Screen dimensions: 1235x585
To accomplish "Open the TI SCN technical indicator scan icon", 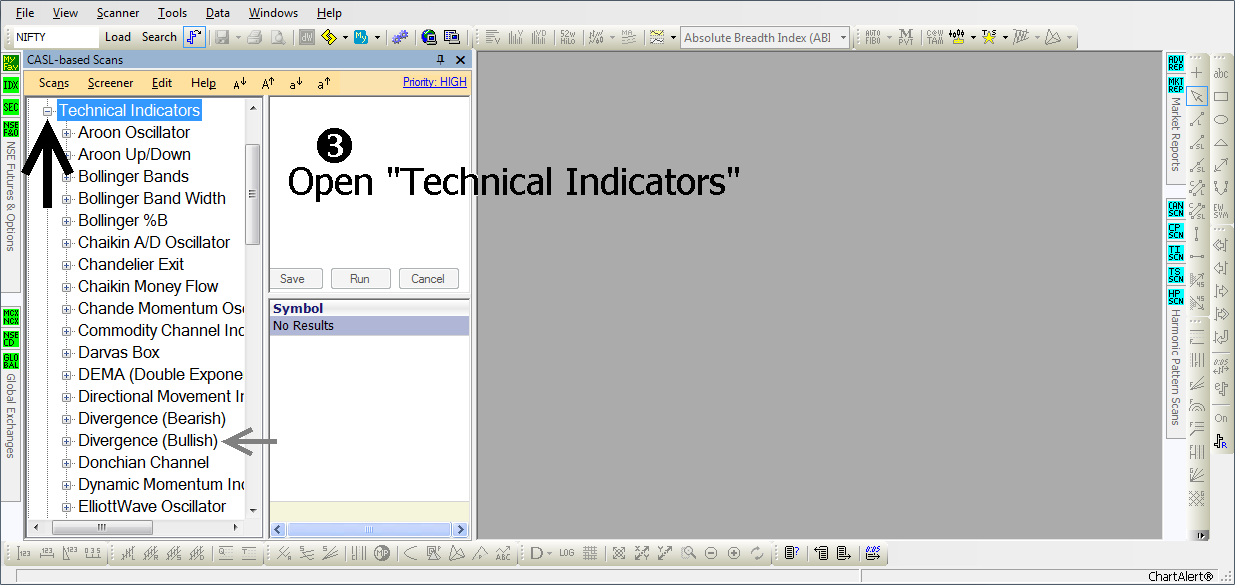I will [x=1176, y=253].
